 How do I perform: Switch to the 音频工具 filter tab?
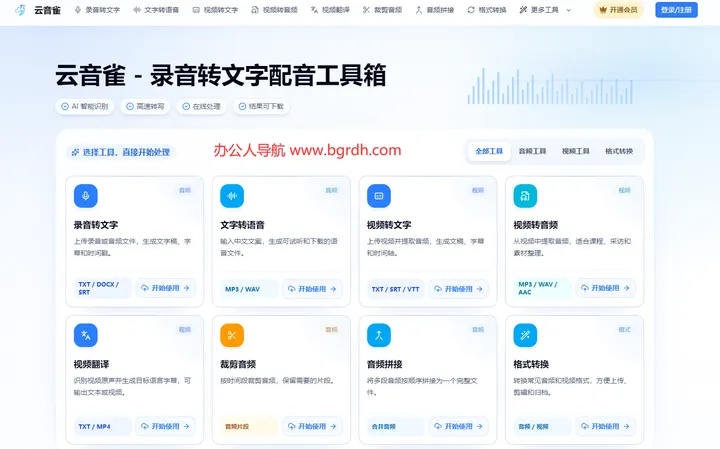click(x=532, y=151)
